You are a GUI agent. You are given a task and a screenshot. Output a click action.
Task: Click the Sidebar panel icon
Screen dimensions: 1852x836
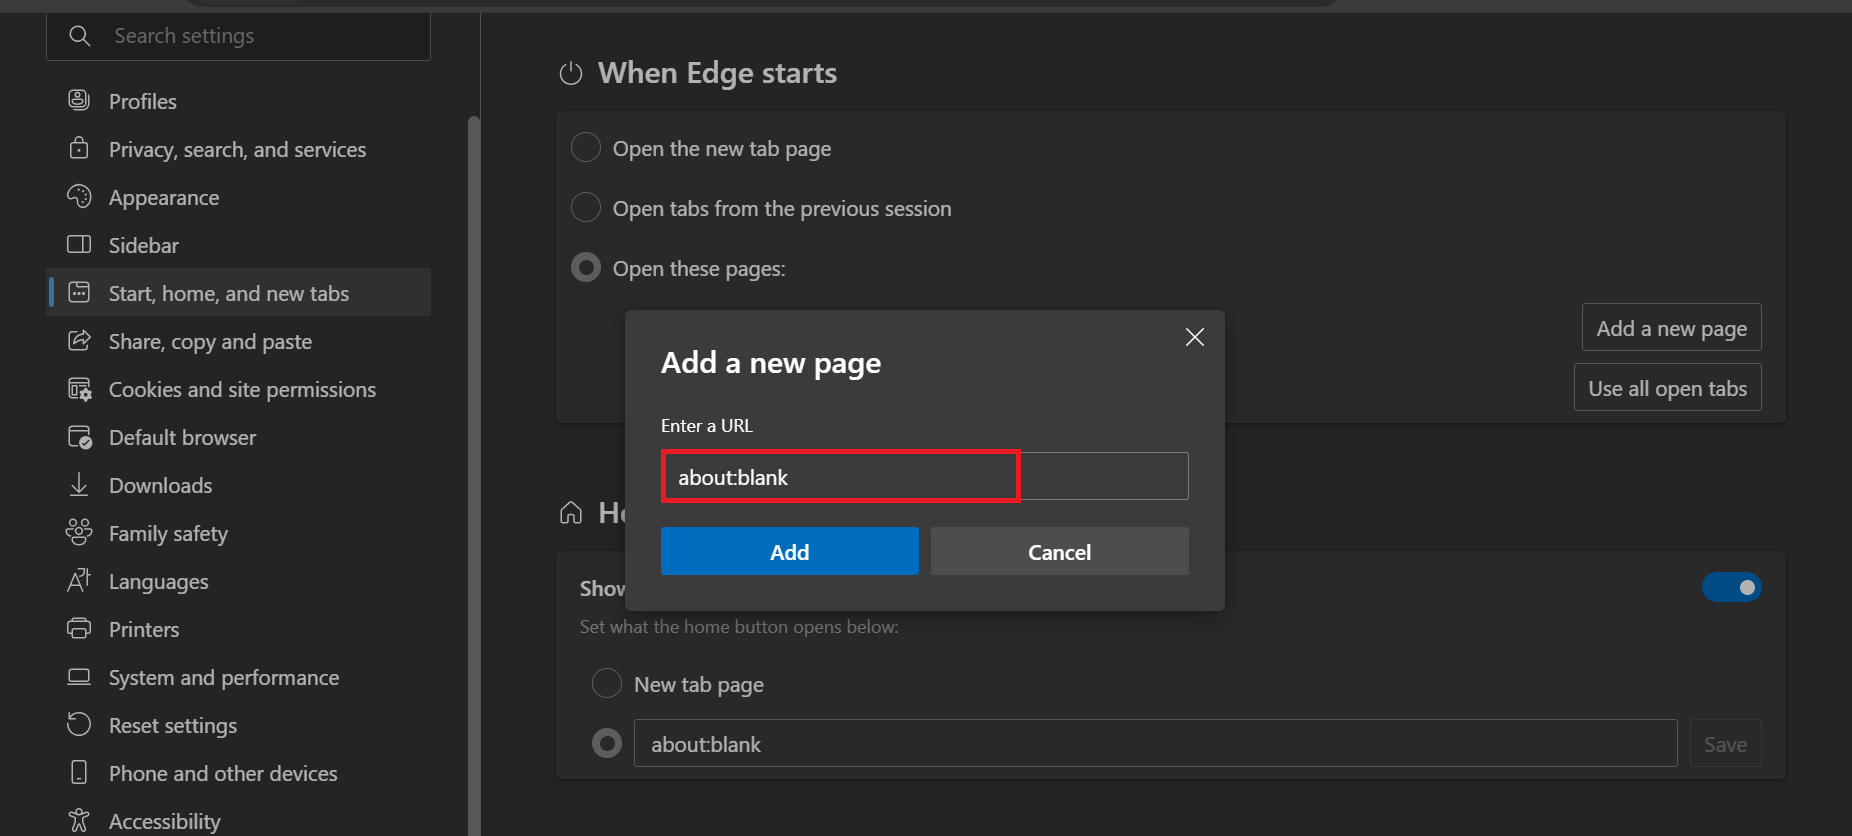click(79, 244)
